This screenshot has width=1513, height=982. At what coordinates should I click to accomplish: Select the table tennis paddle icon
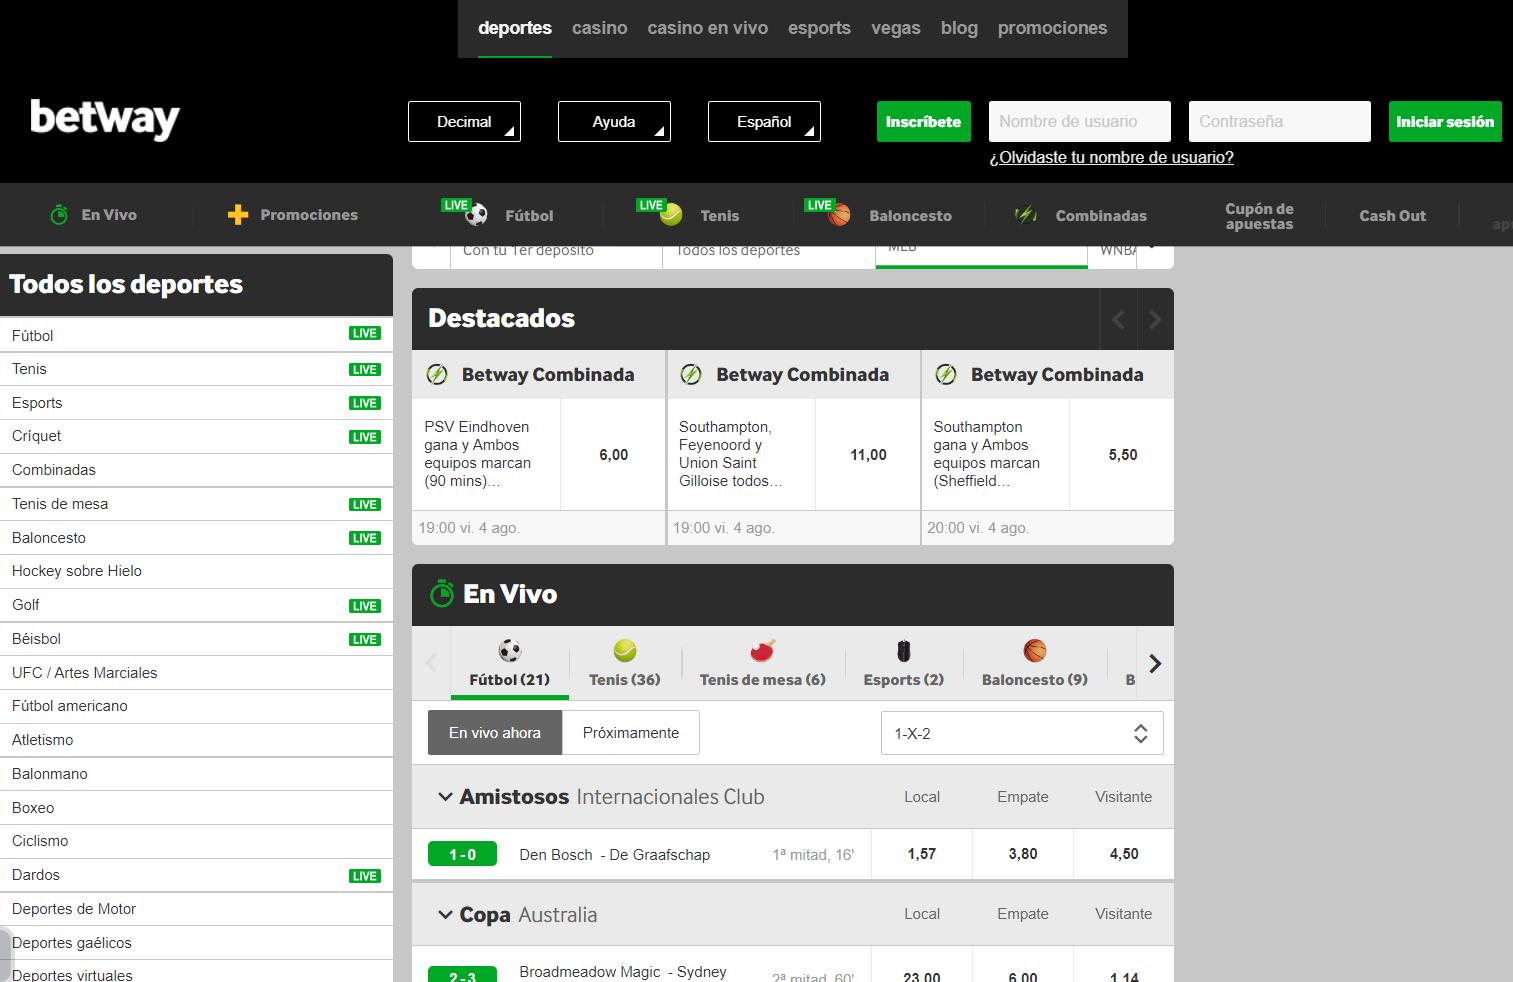(763, 651)
